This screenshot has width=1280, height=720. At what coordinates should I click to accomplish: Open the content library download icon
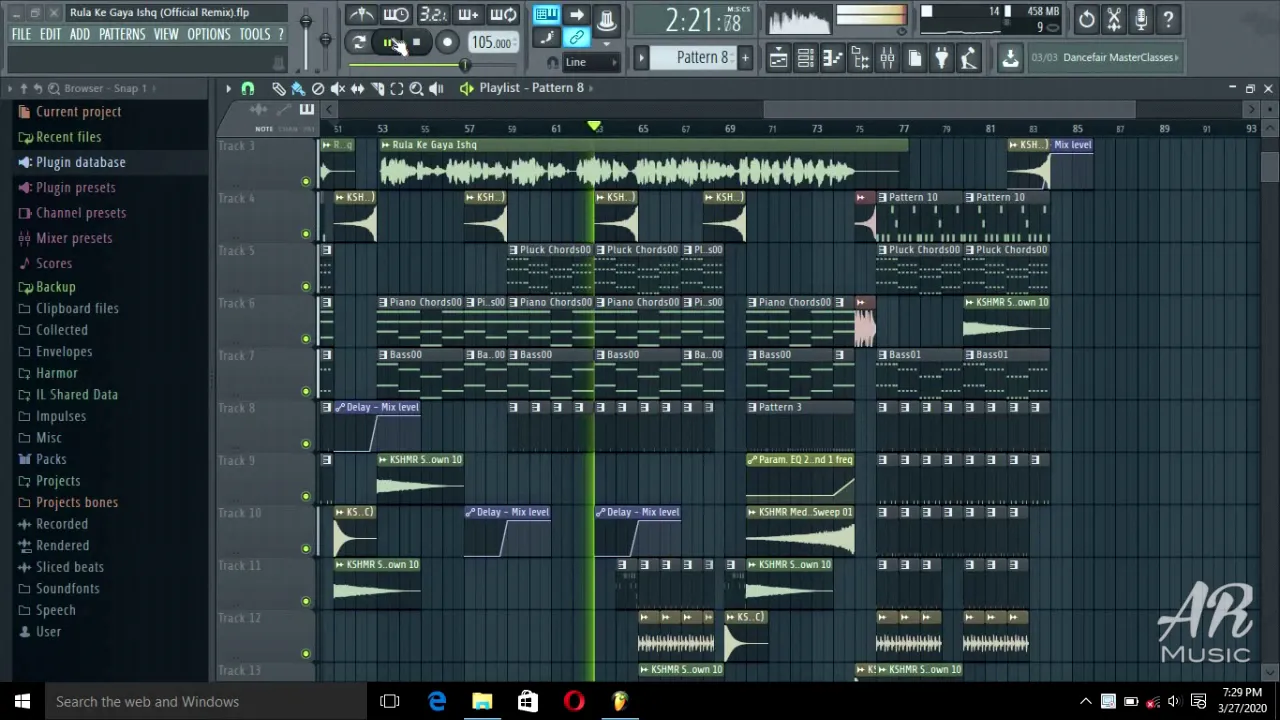tap(1010, 58)
